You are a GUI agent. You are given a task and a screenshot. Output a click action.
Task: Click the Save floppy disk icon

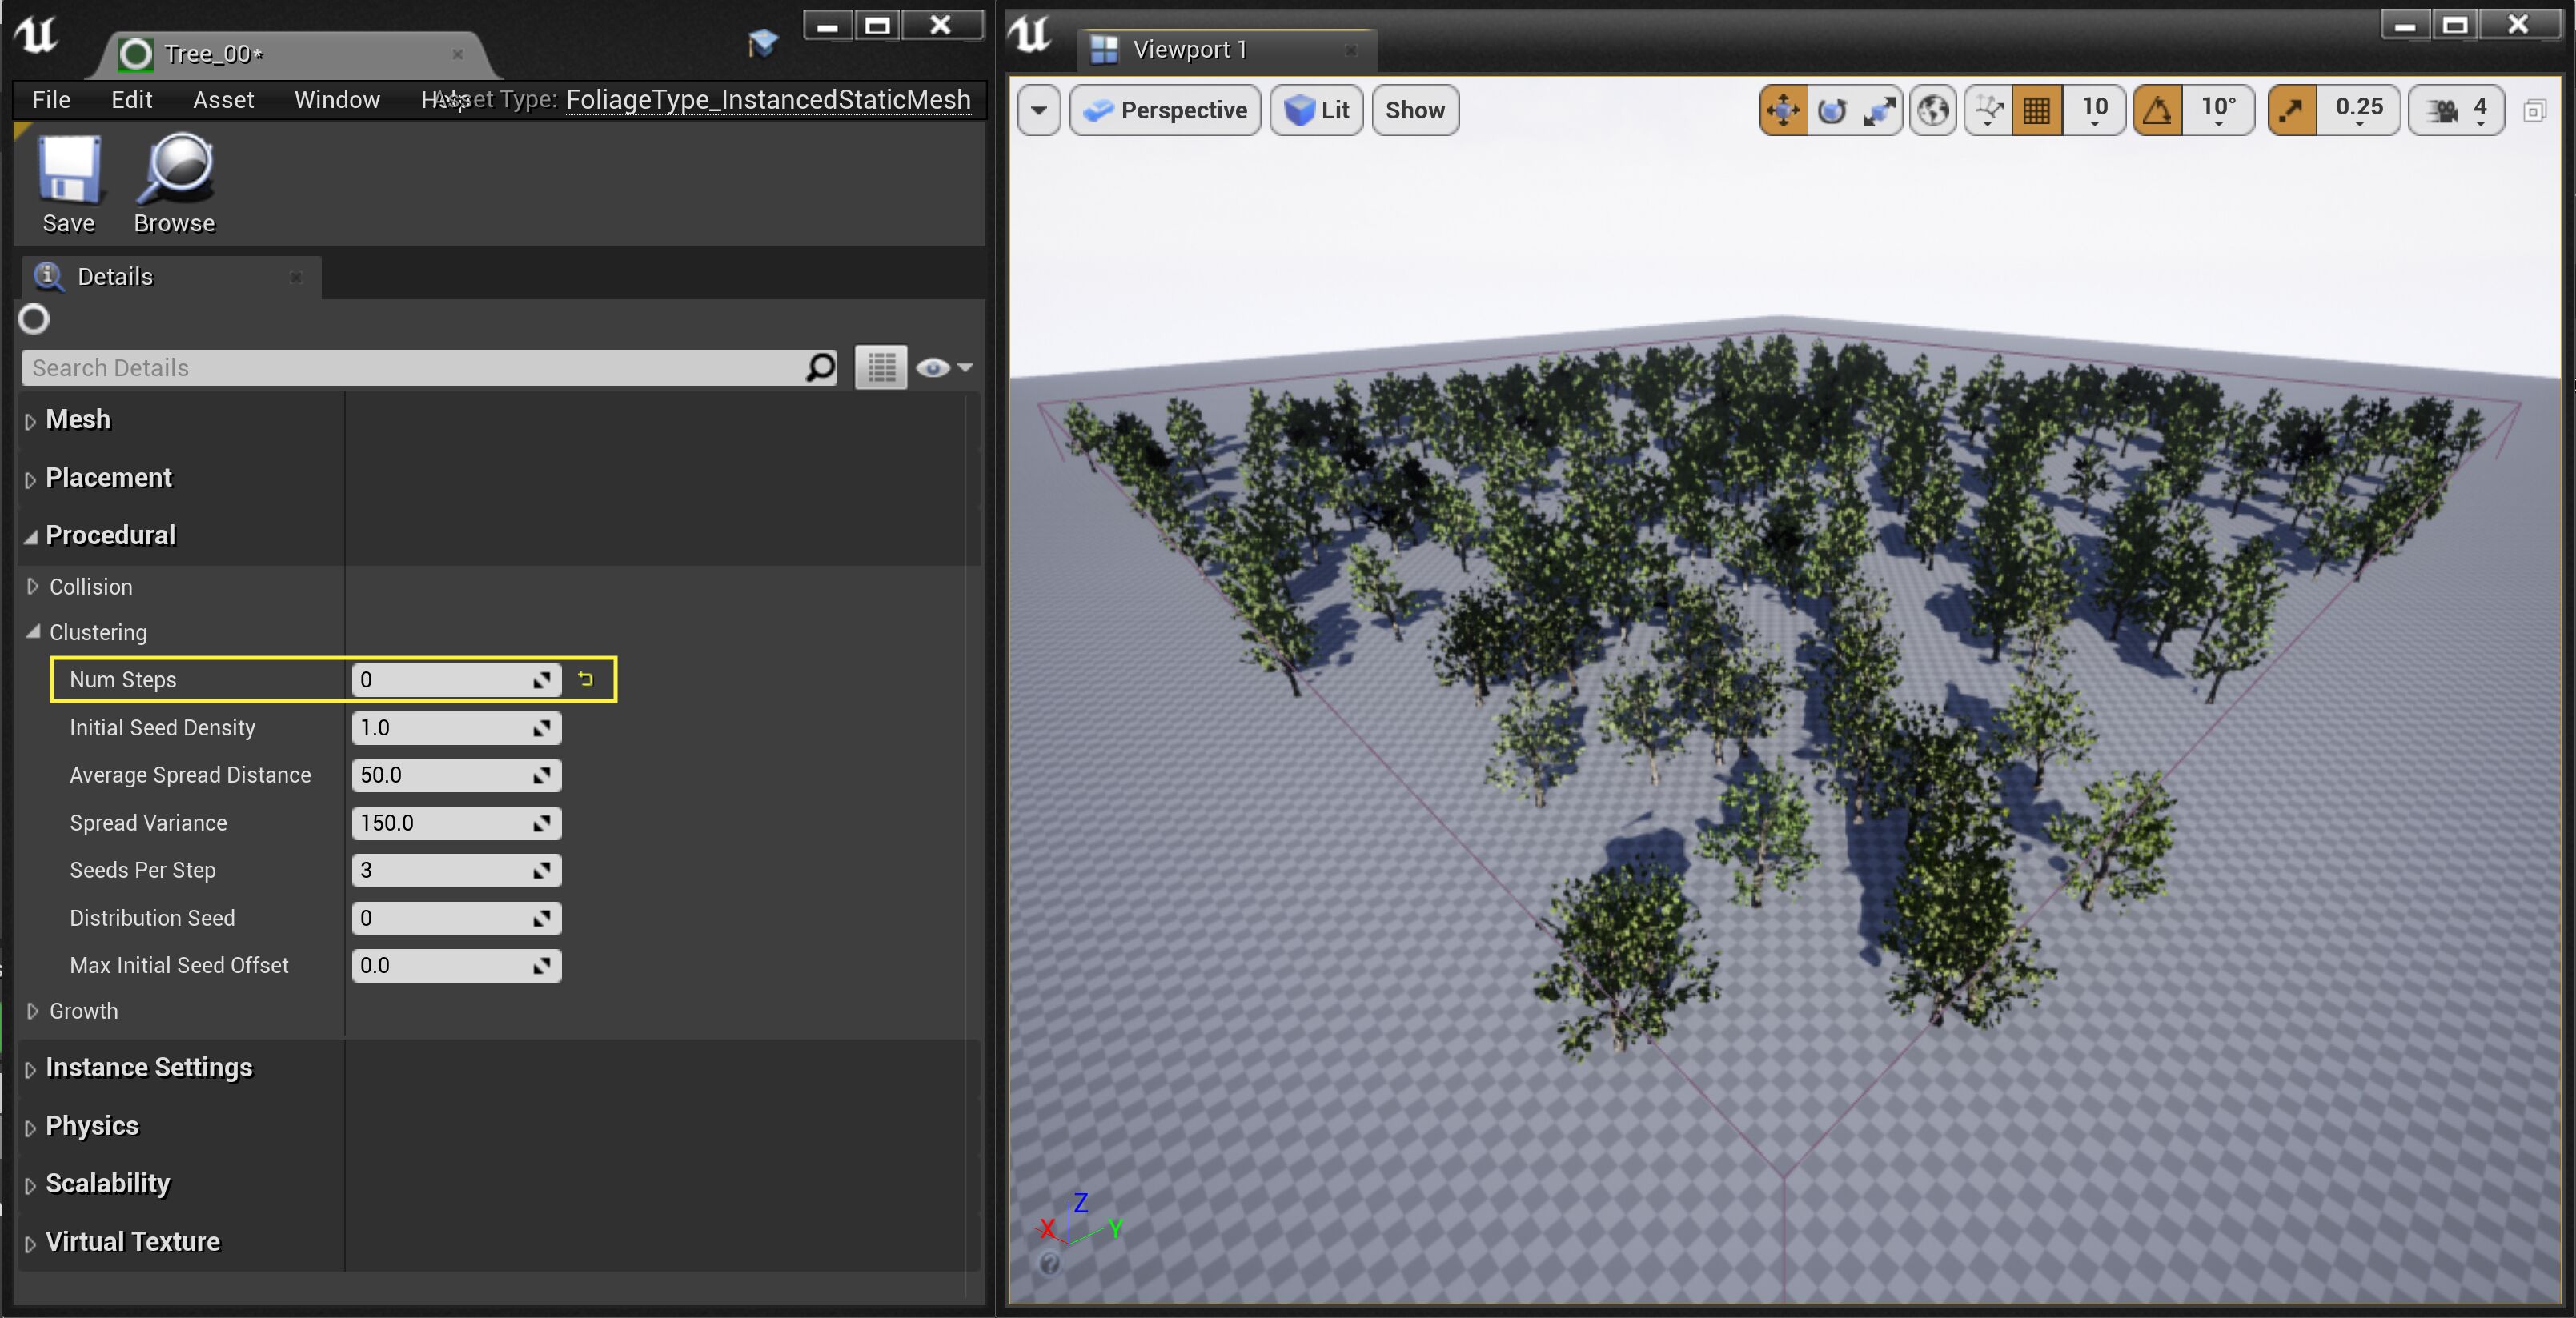(x=69, y=170)
